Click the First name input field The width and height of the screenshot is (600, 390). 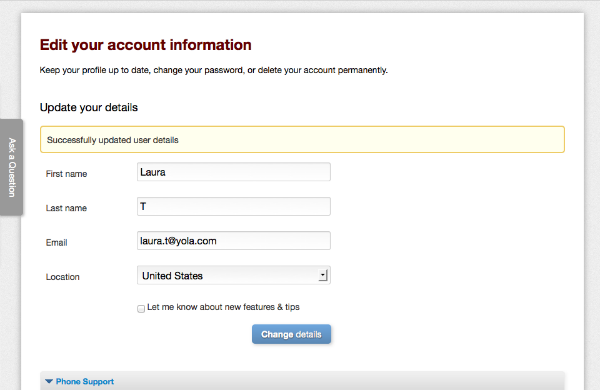tap(234, 172)
